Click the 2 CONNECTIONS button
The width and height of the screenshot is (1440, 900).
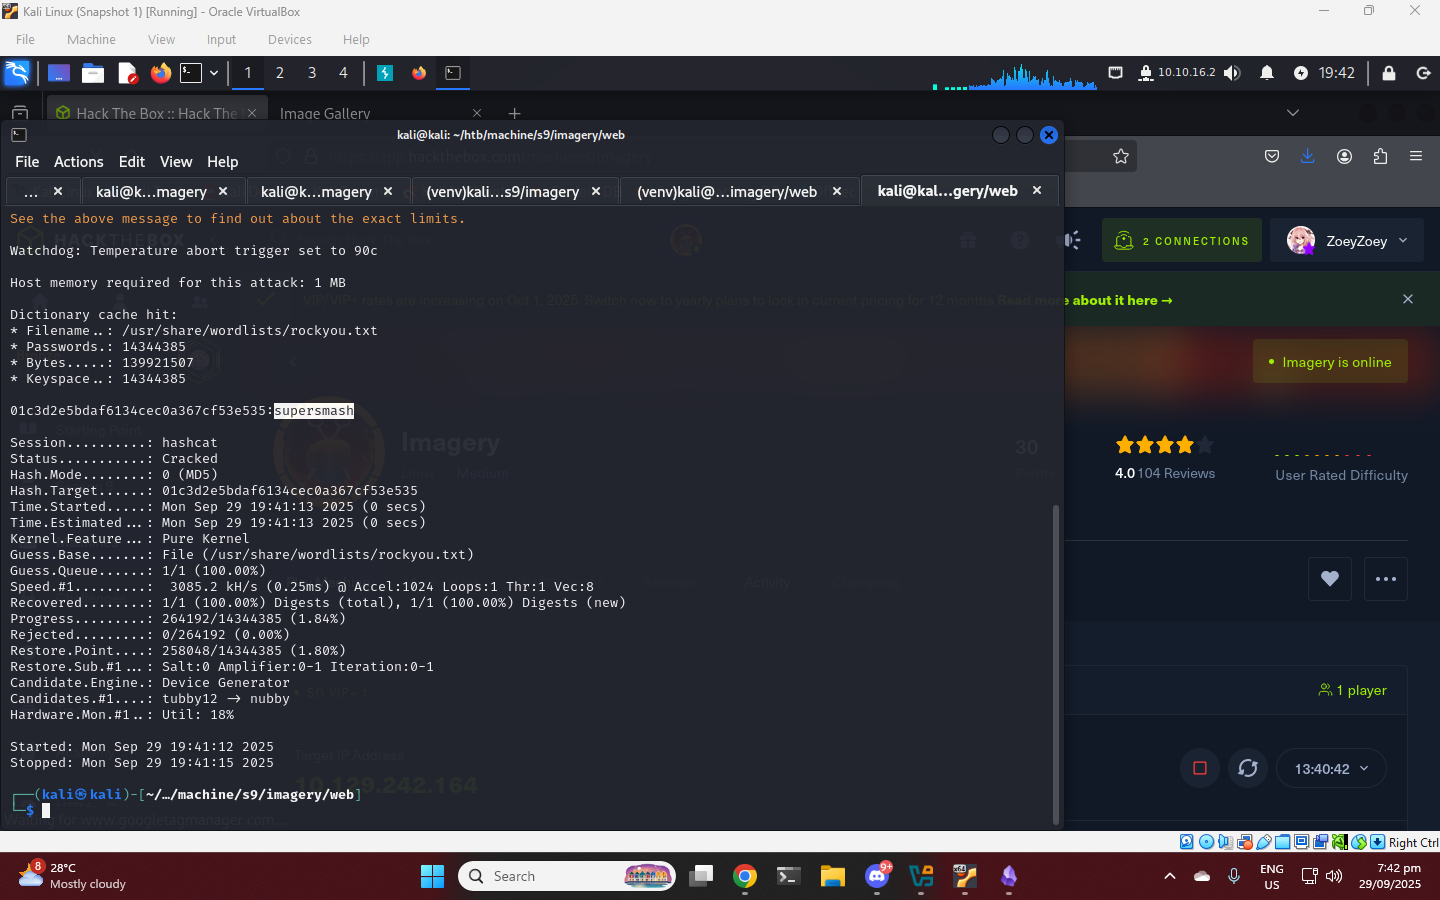click(x=1183, y=241)
